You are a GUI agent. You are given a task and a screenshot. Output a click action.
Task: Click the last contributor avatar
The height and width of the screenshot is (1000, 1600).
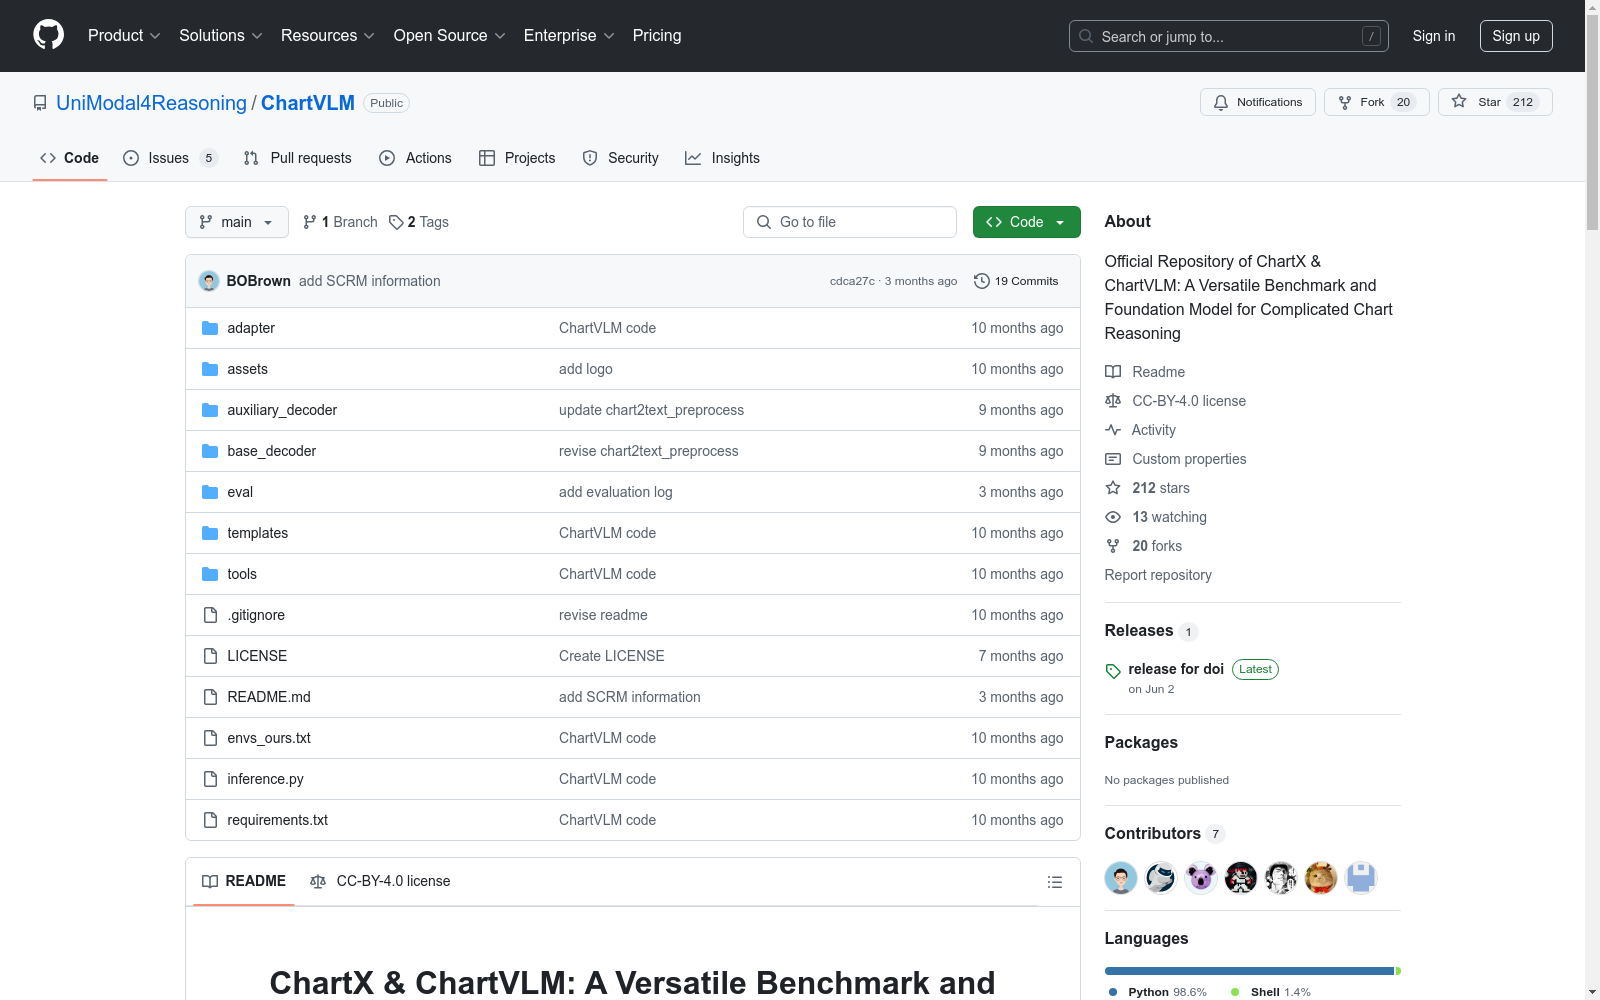pos(1361,878)
